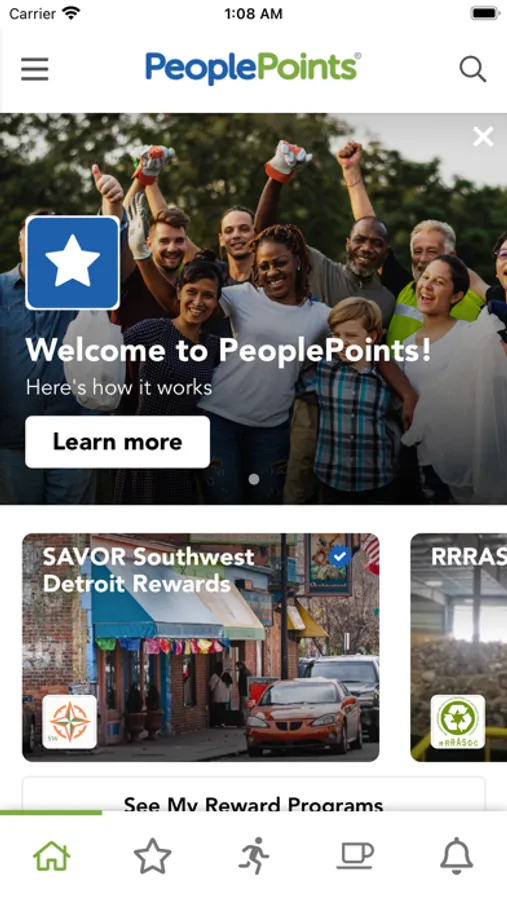Select the carousel page indicator dot
This screenshot has height=900, width=507.
254,479
